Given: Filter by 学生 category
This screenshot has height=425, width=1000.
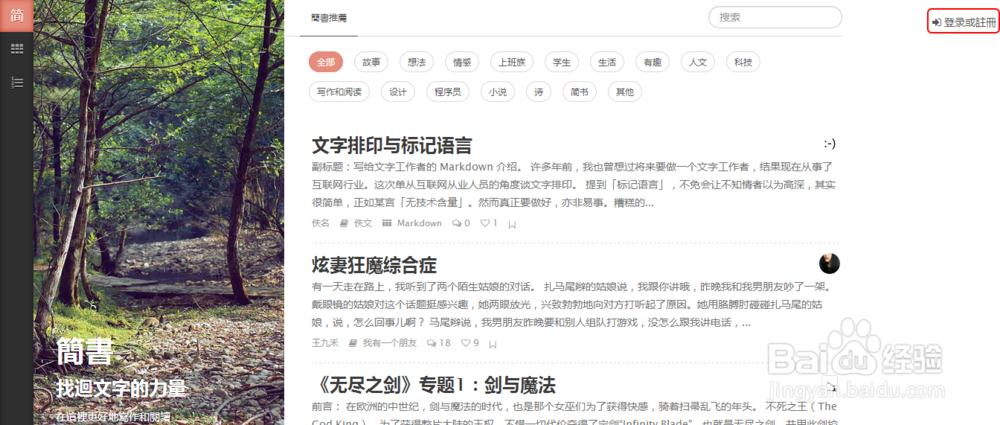Looking at the screenshot, I should pyautogui.click(x=561, y=62).
